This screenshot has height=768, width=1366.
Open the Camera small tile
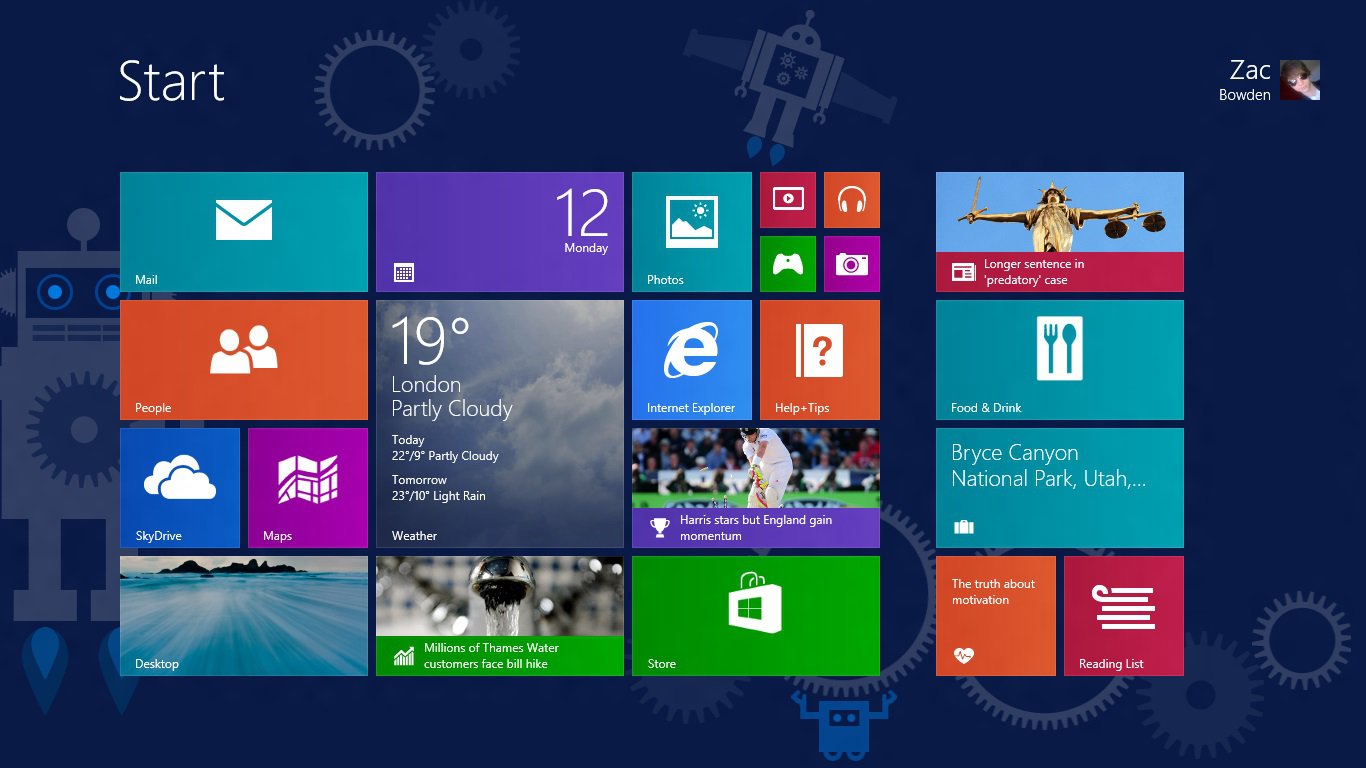tap(852, 264)
